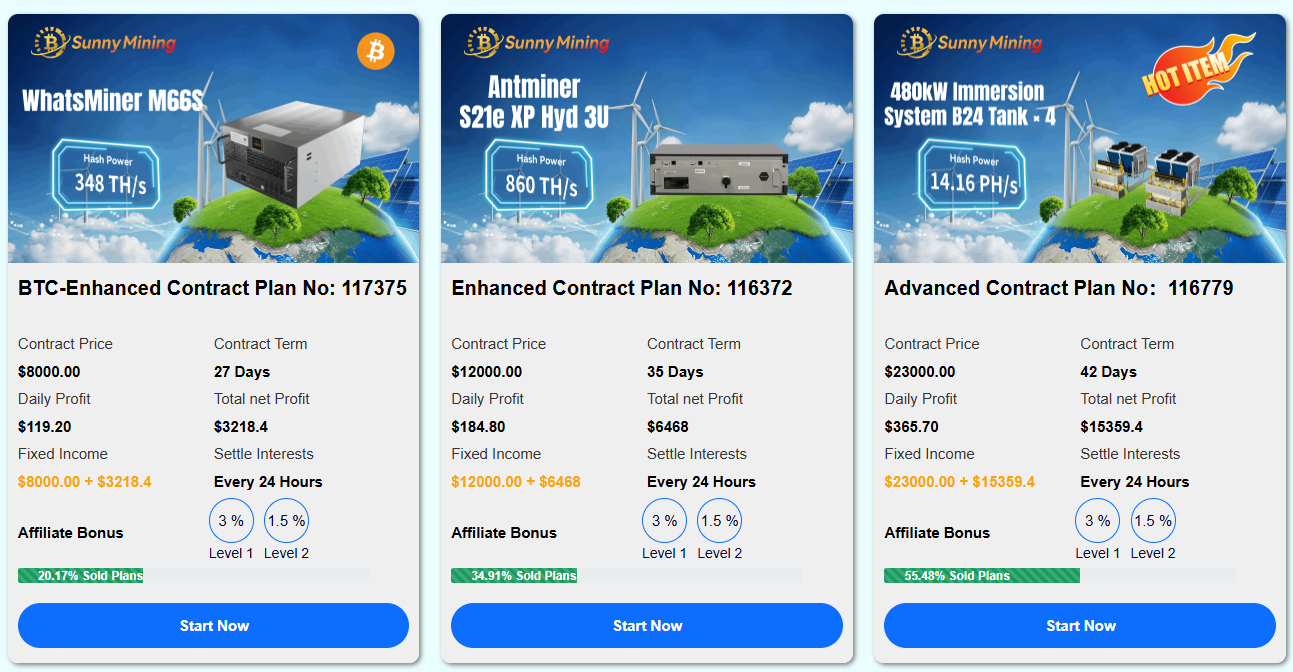Click the 3% Level 1 circle in plan 117375
Screen dimensions: 1293x672
(x=231, y=521)
